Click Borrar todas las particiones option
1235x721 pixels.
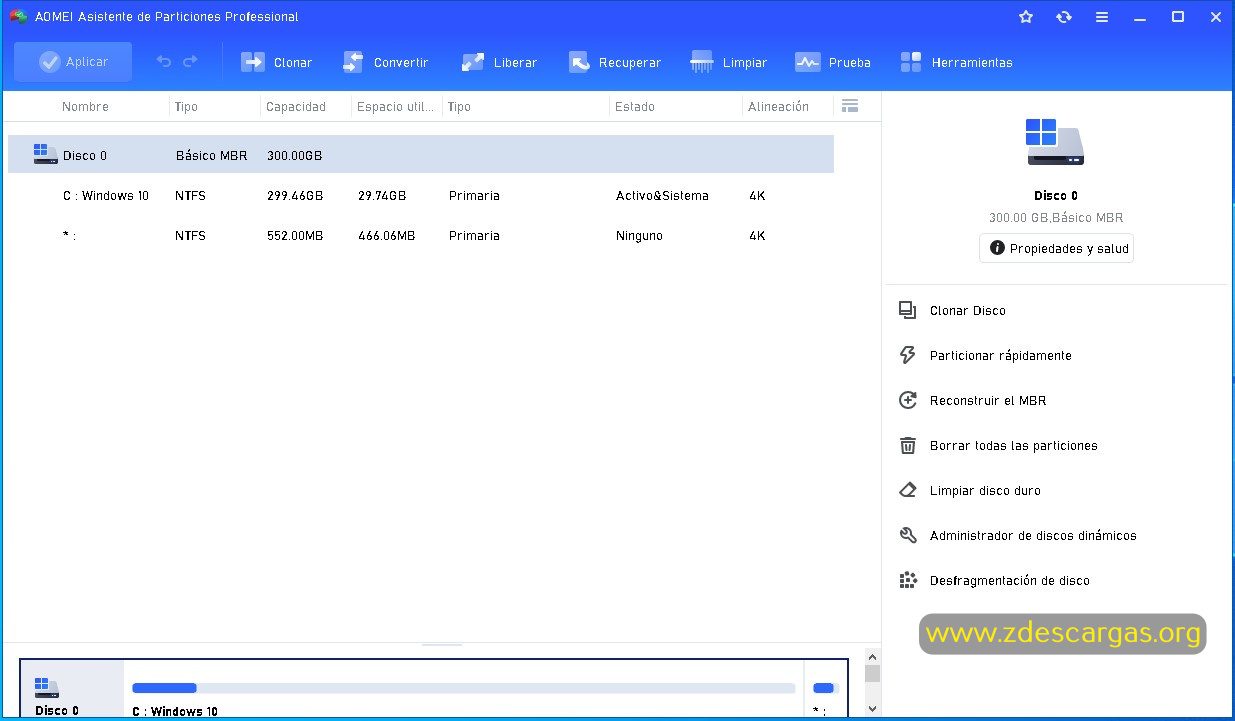tap(1013, 446)
